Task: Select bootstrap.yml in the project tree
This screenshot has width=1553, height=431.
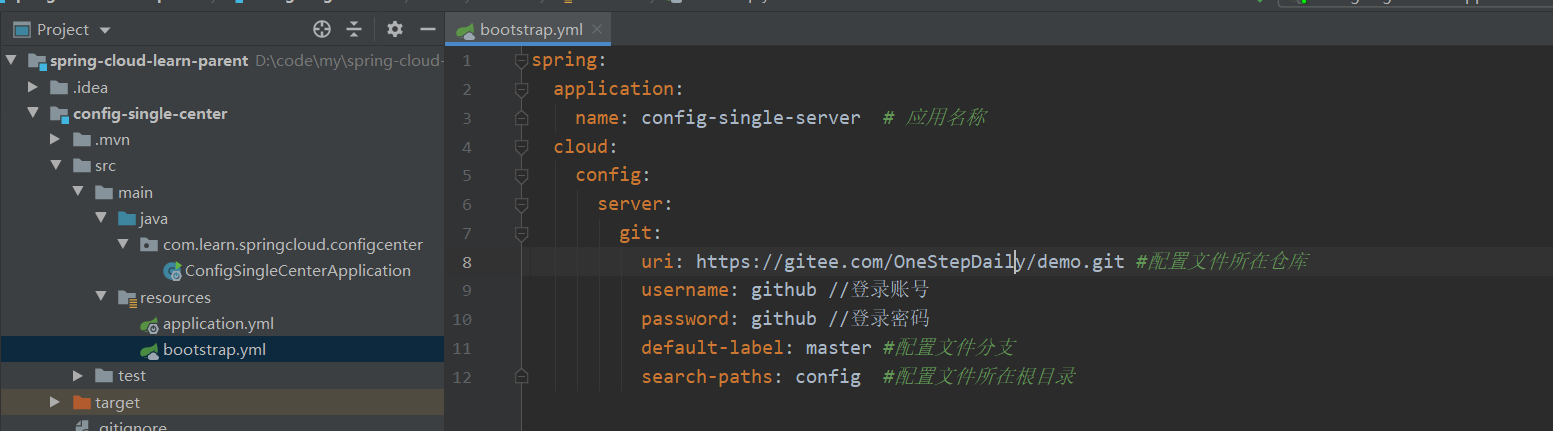Action: 214,350
